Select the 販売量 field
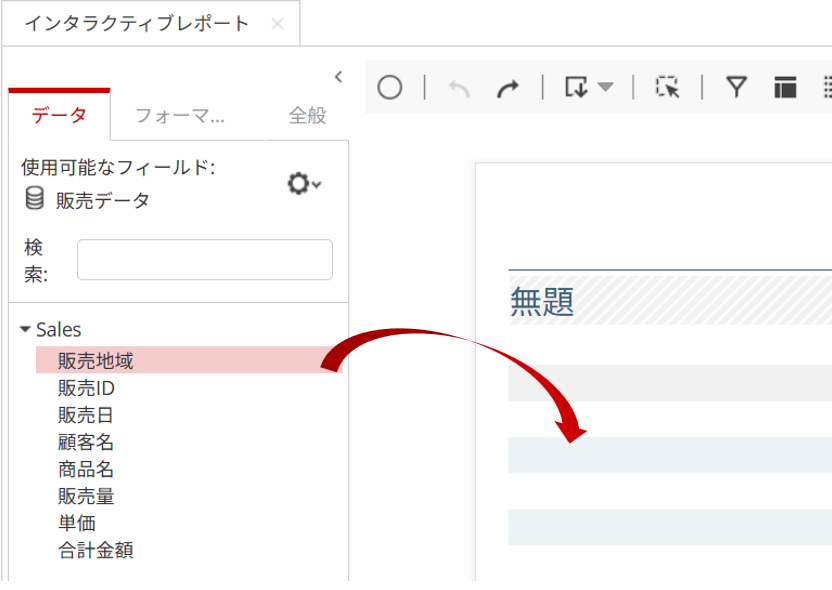Viewport: 832px width, 590px height. (86, 497)
